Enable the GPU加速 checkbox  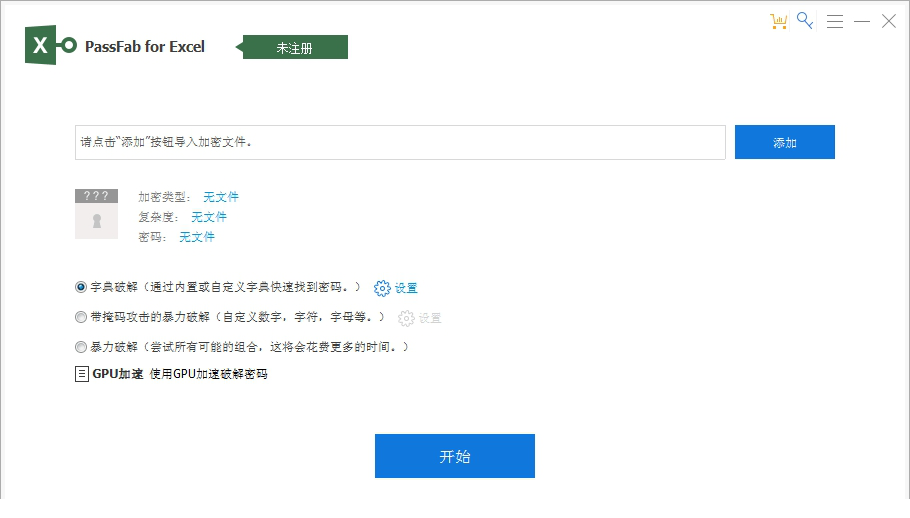[82, 374]
